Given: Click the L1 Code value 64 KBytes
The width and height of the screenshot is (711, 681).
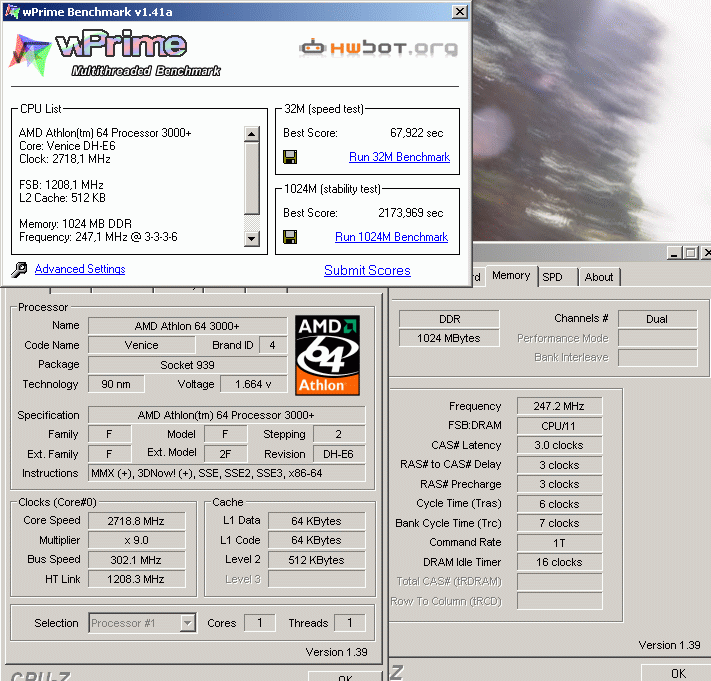Looking at the screenshot, I should (316, 540).
